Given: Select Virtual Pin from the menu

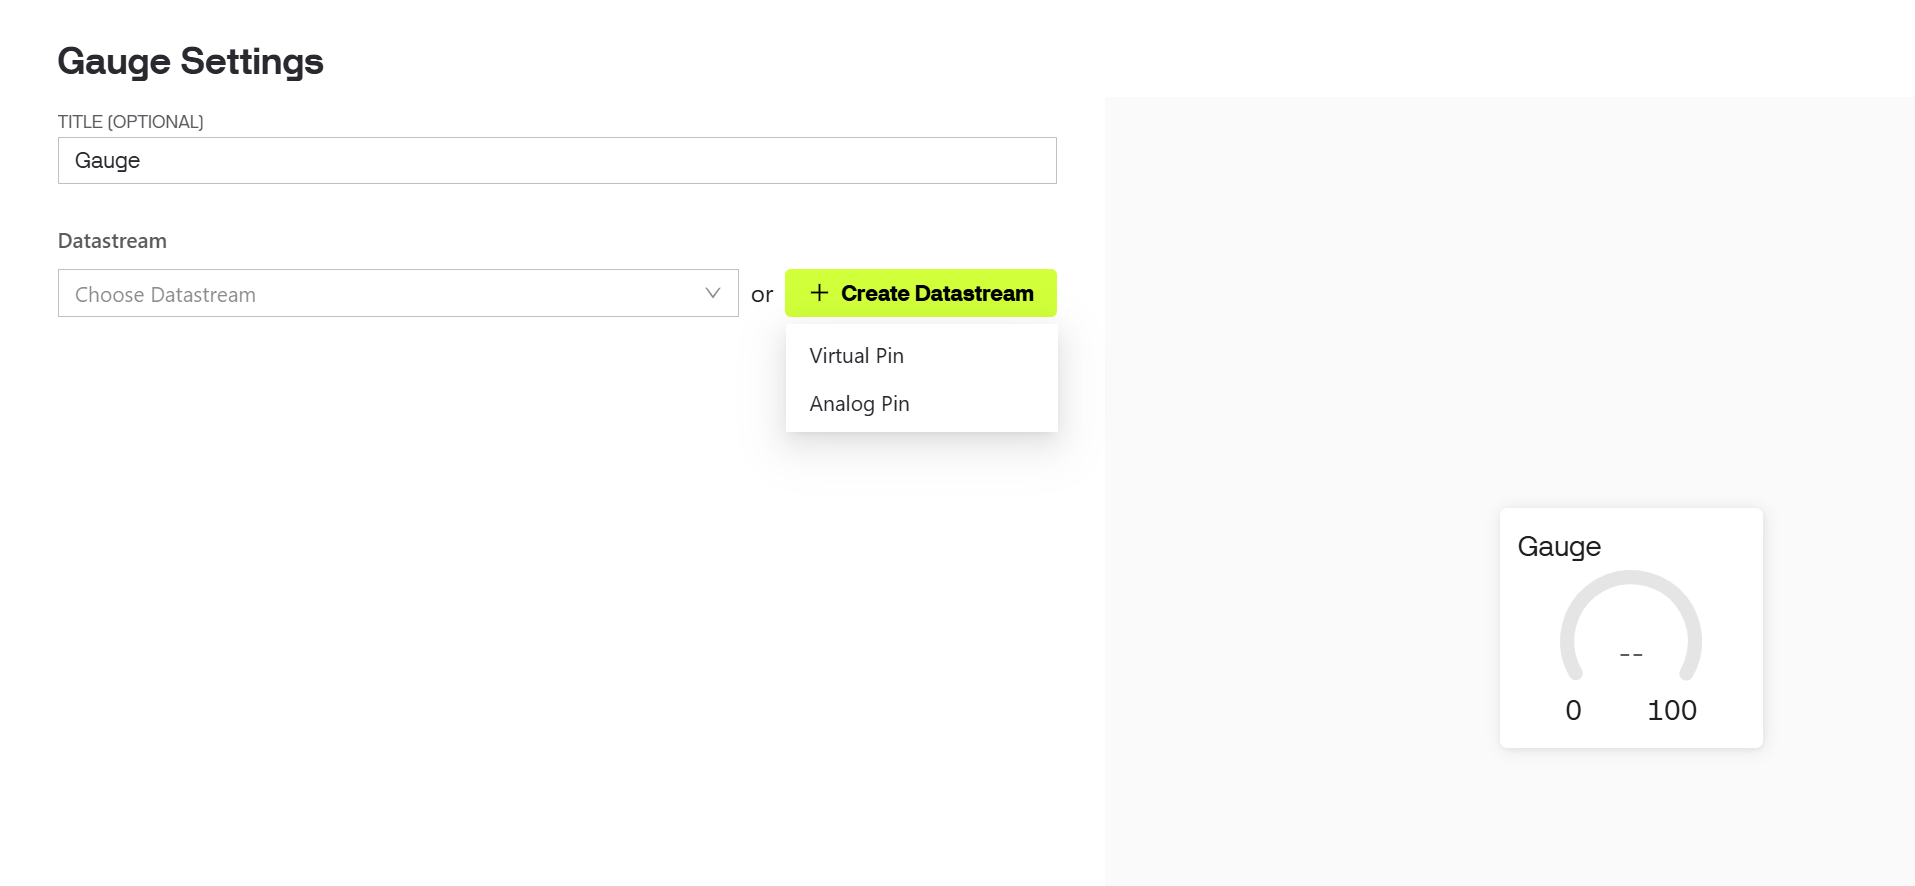Looking at the screenshot, I should 857,356.
